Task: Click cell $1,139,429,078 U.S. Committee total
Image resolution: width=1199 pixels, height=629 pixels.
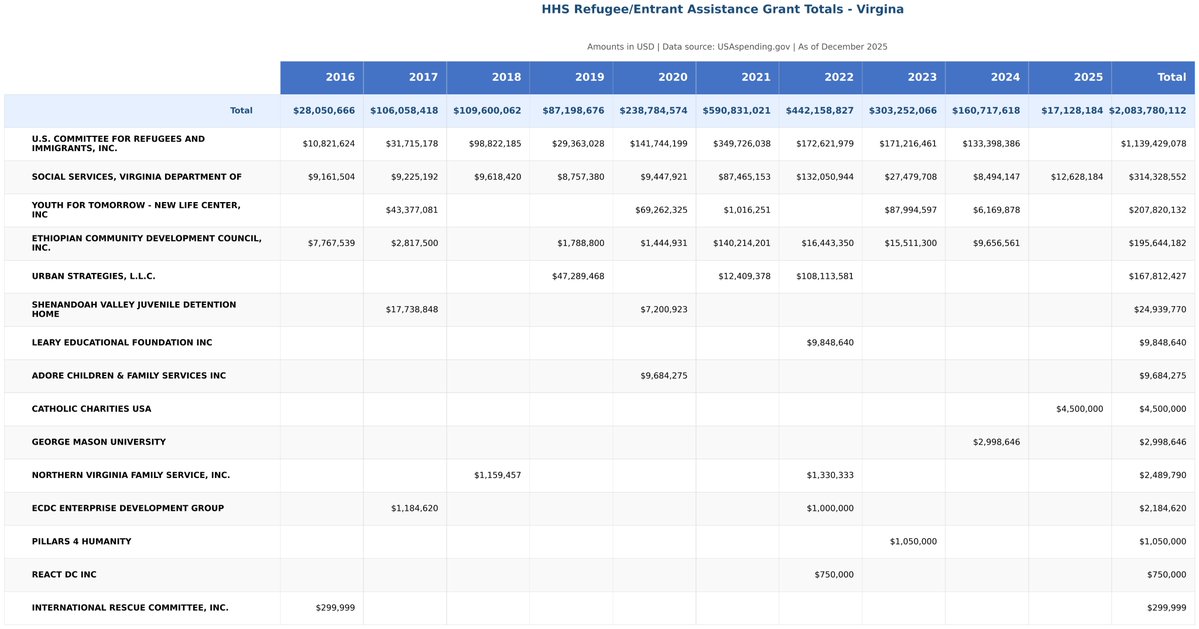Action: (1153, 144)
